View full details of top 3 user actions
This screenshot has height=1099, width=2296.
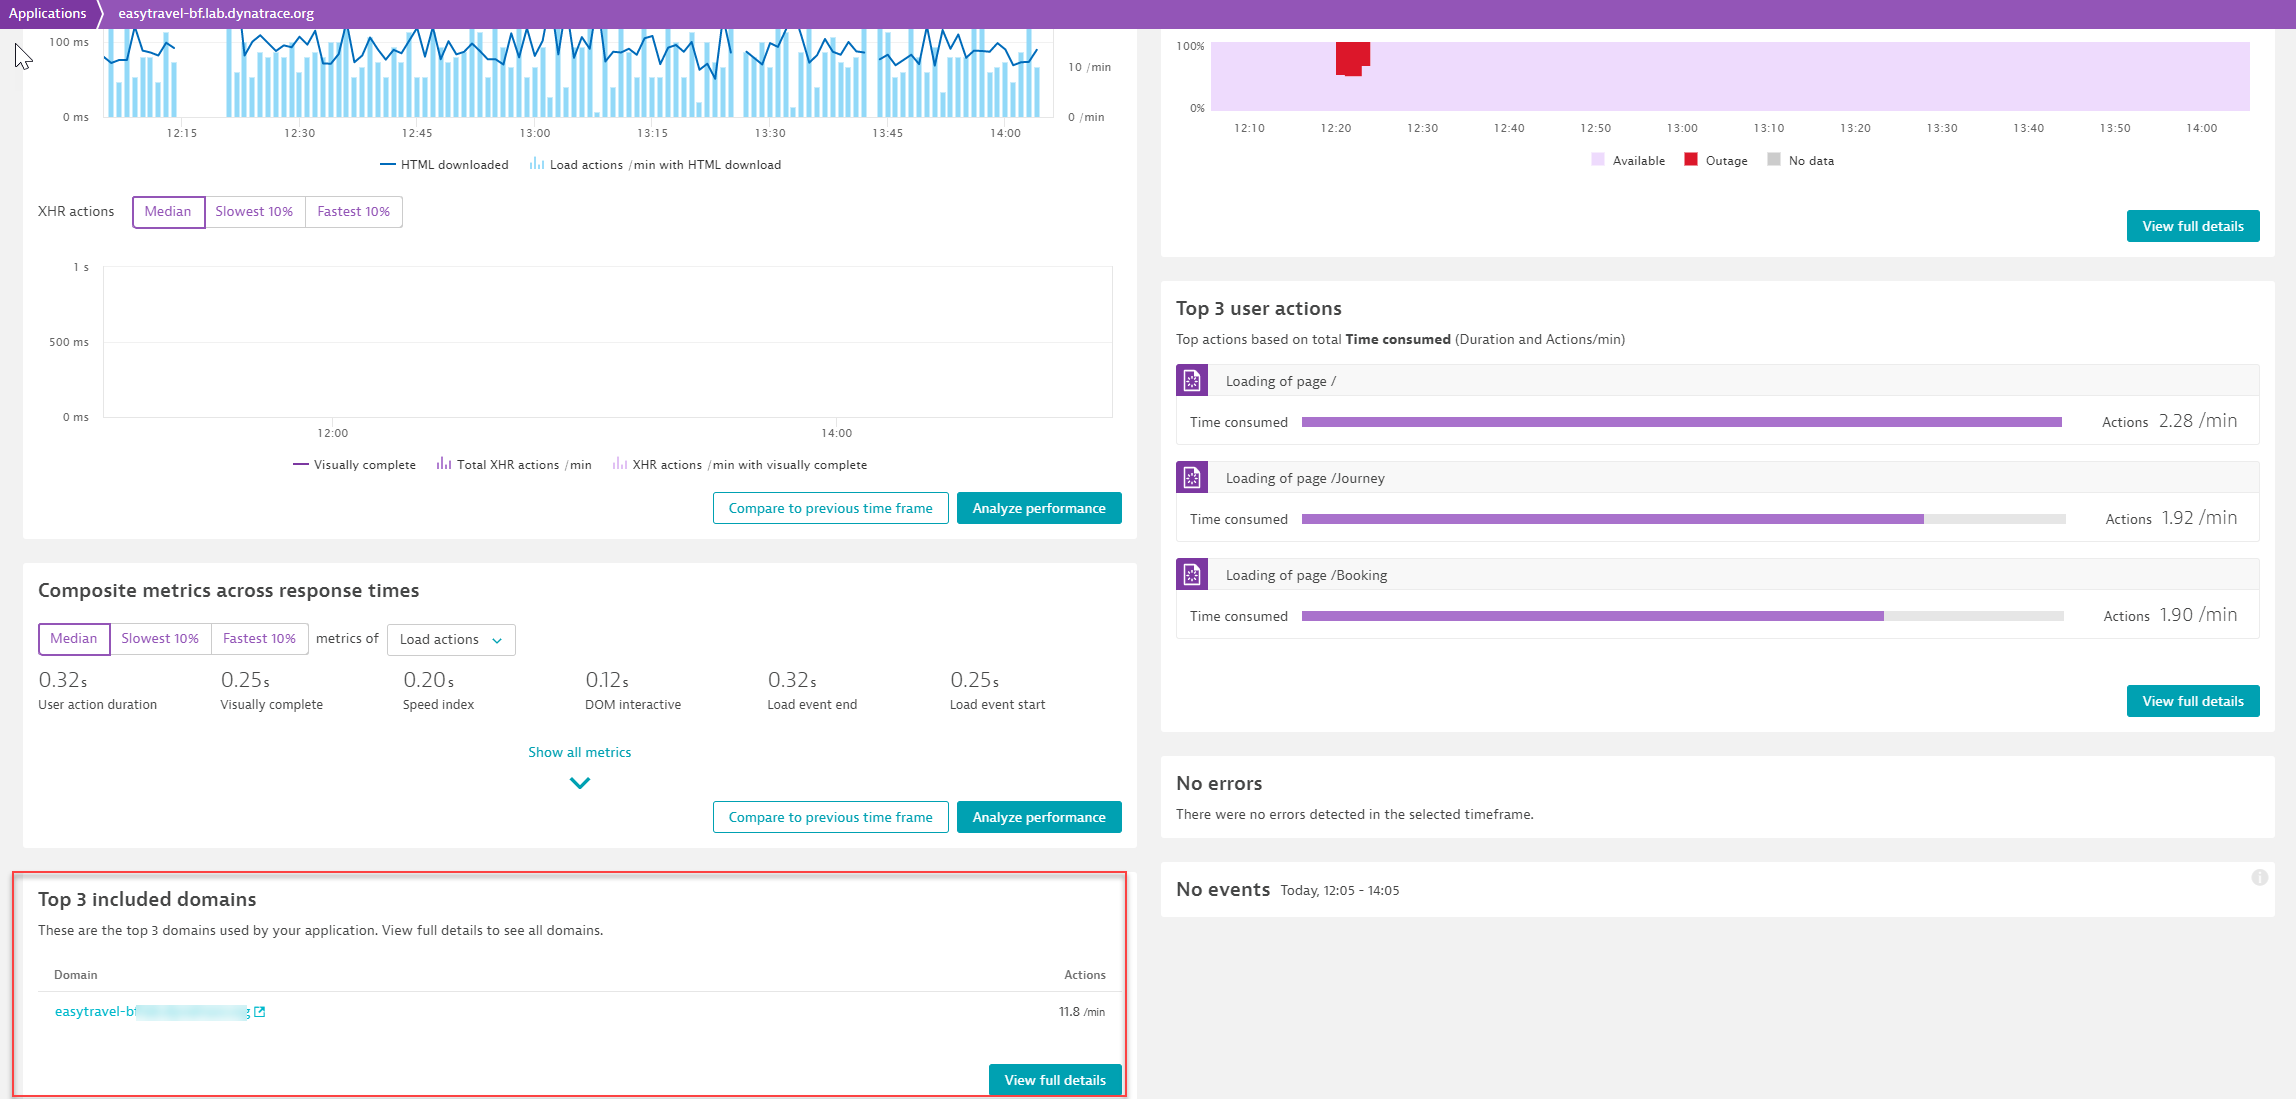[x=2193, y=701]
